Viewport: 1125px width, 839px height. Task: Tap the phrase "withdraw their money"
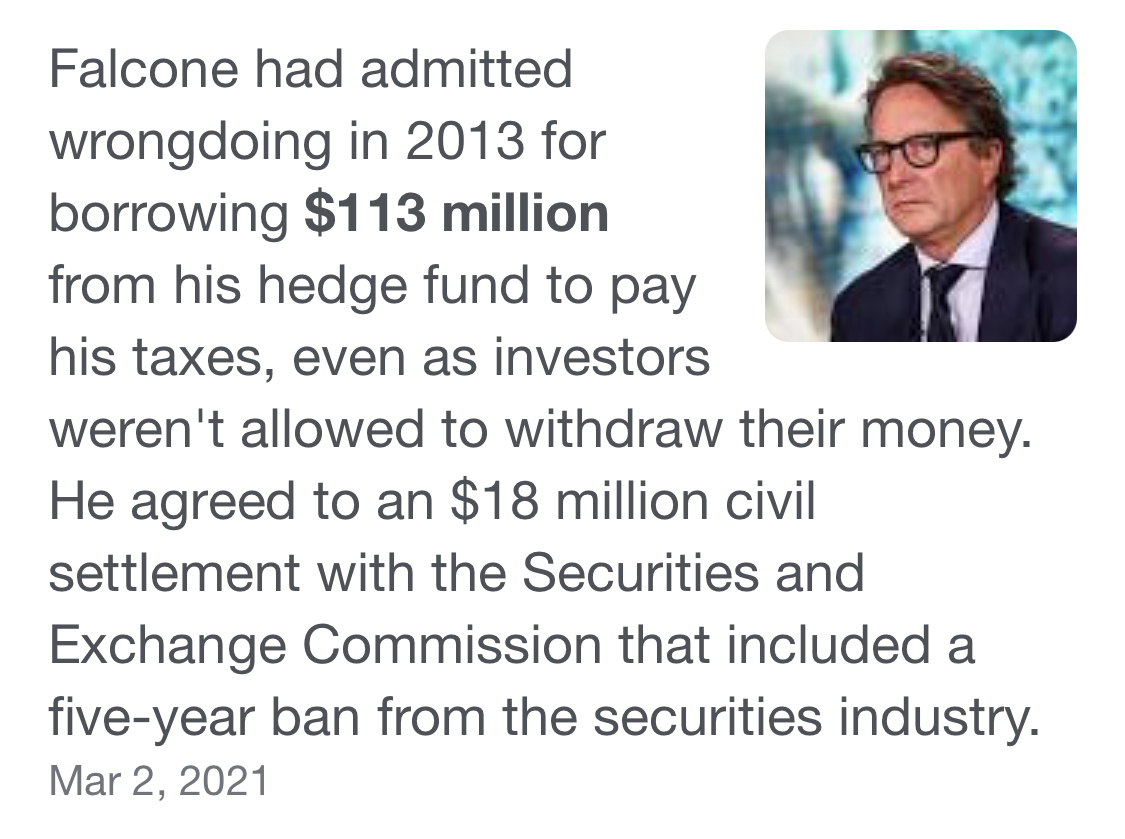tap(766, 430)
